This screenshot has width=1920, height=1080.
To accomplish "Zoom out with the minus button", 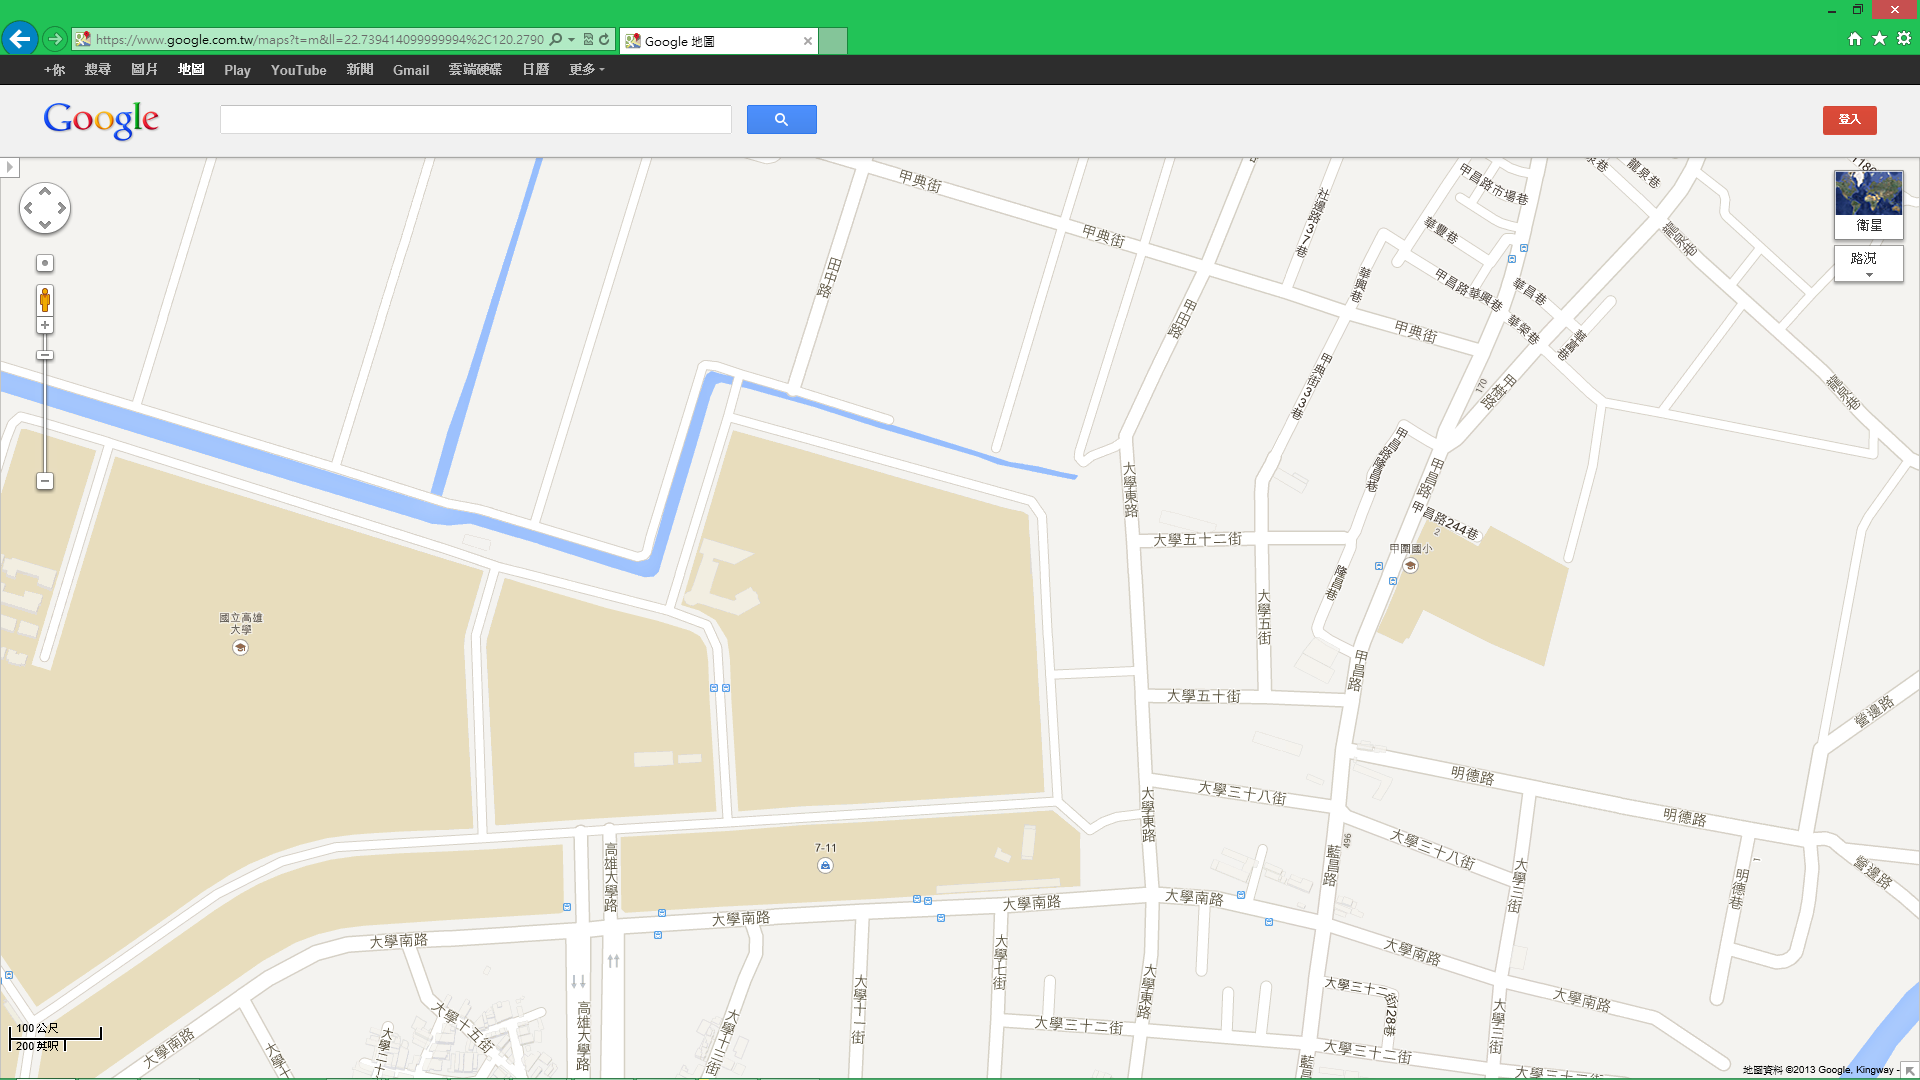I will pos(45,481).
